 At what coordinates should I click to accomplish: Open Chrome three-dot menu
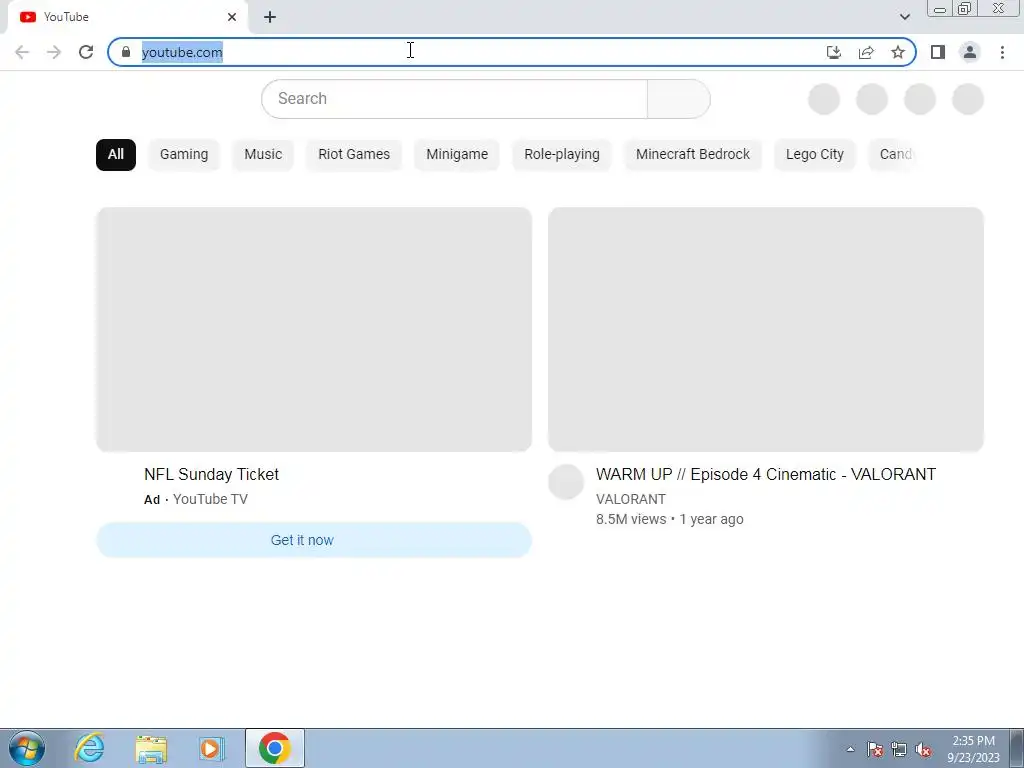click(1002, 52)
